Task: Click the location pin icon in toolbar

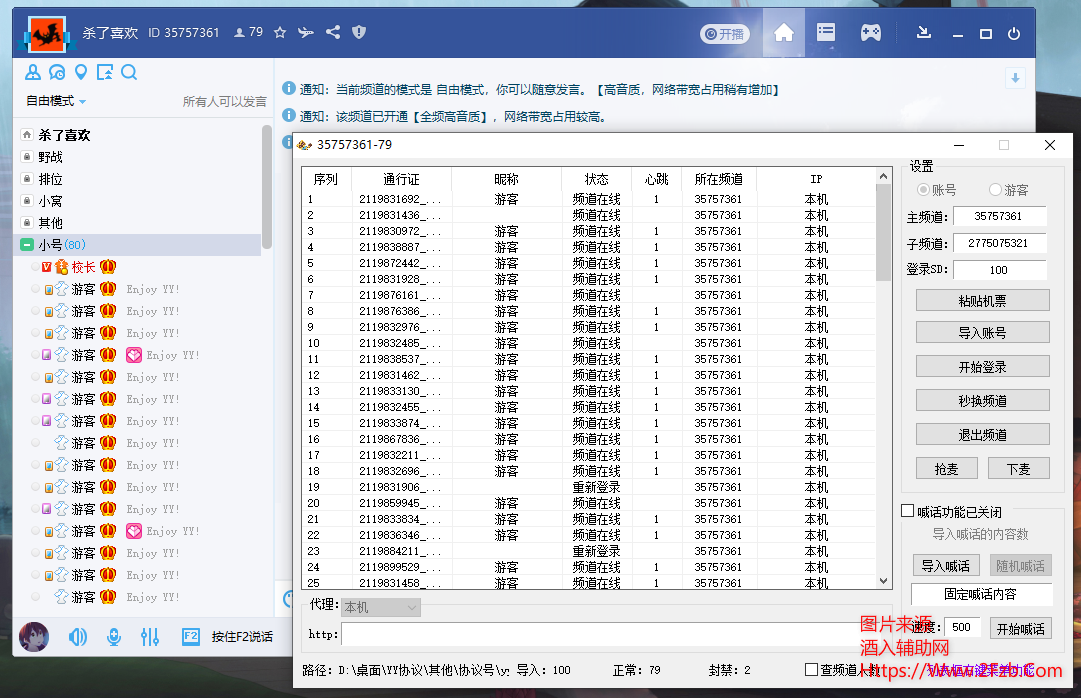Action: tap(81, 72)
